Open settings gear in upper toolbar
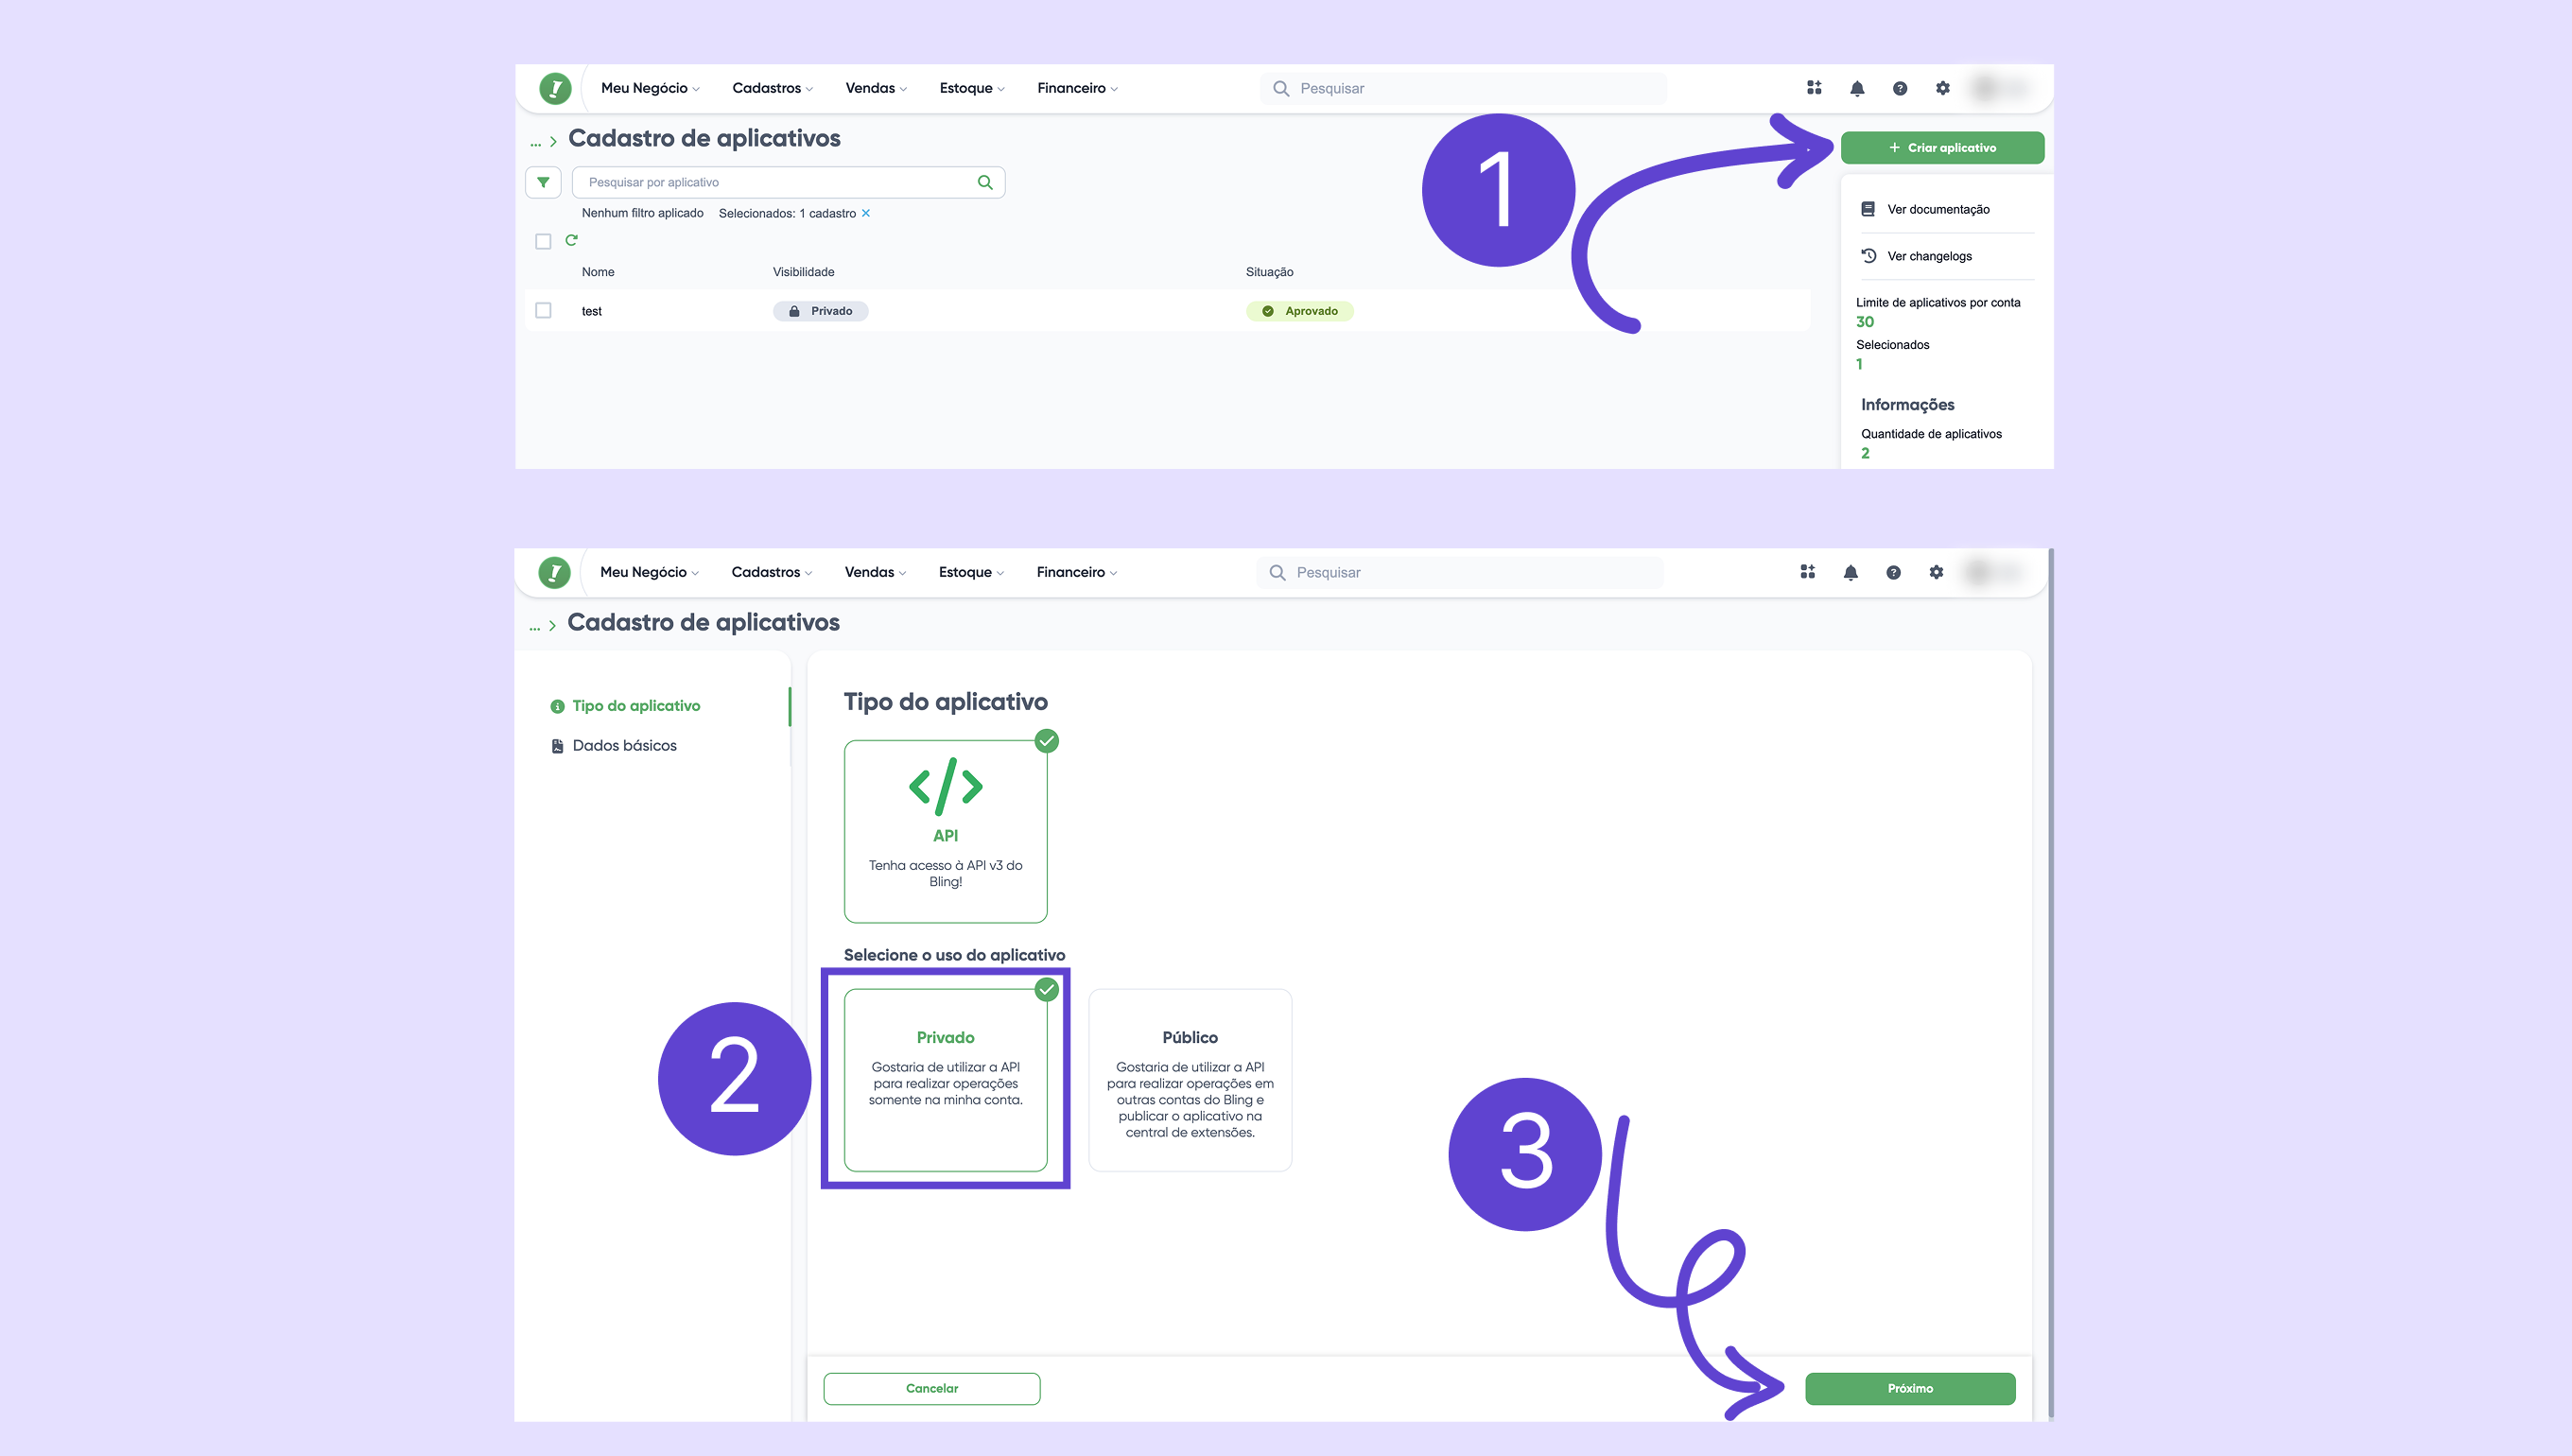Image resolution: width=2572 pixels, height=1456 pixels. [x=1942, y=88]
